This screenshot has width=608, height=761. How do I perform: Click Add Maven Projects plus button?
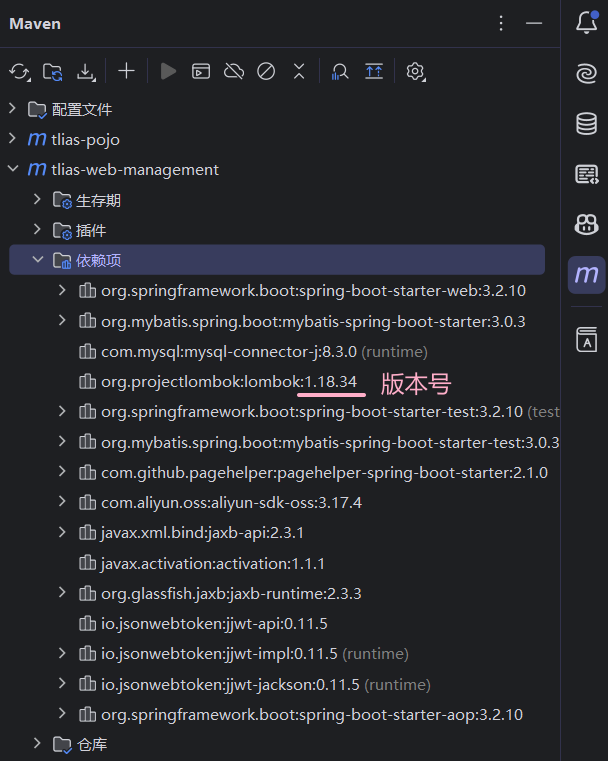click(x=126, y=71)
